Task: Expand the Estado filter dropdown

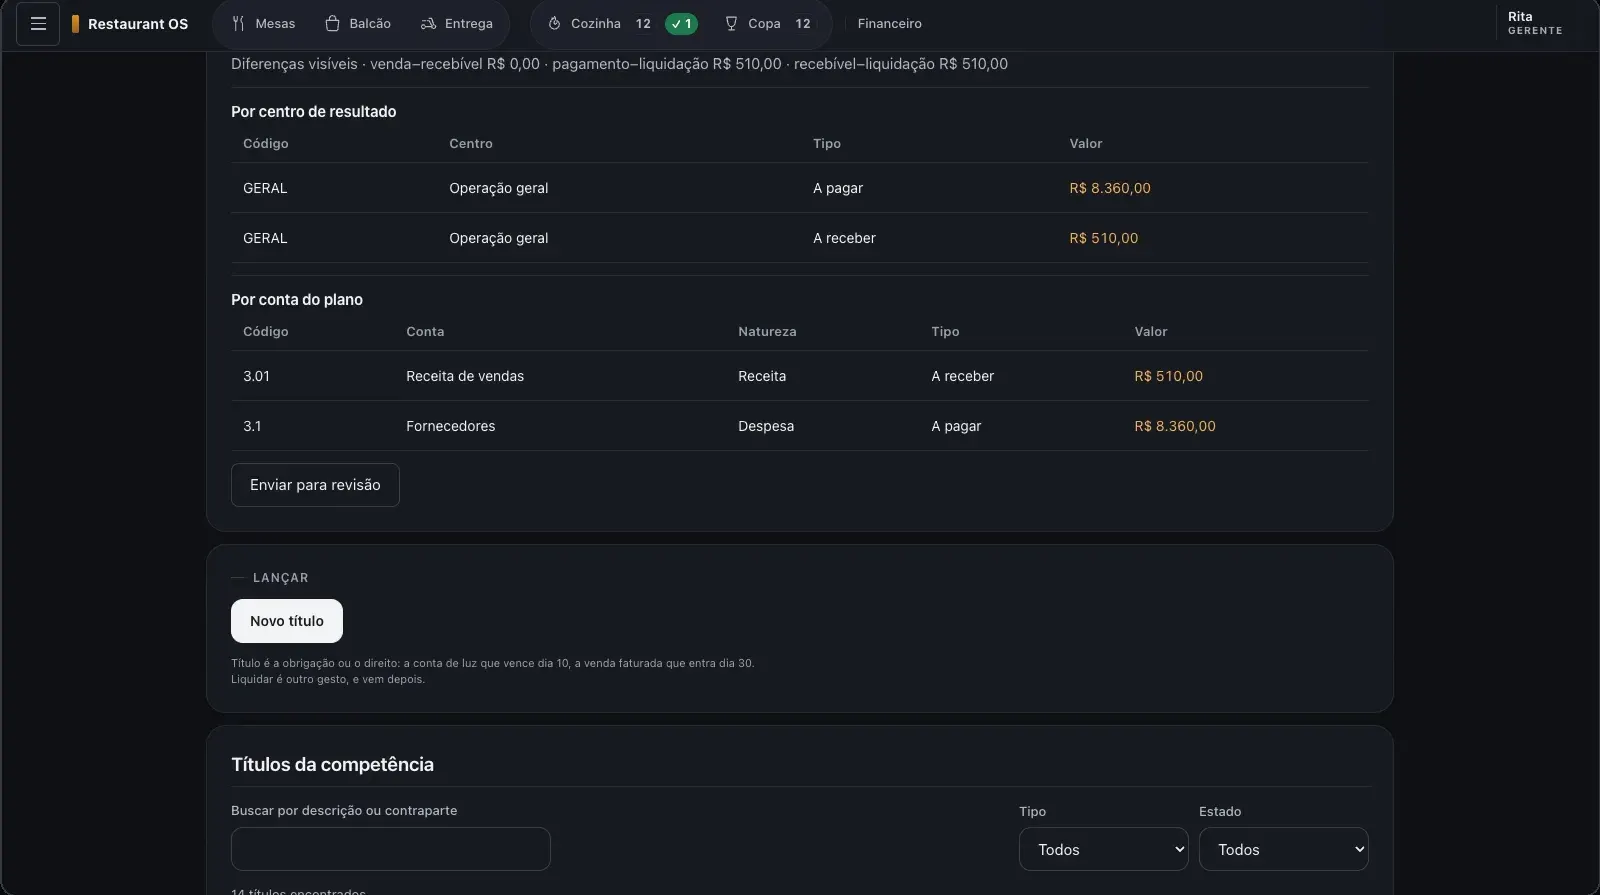Action: pos(1284,849)
